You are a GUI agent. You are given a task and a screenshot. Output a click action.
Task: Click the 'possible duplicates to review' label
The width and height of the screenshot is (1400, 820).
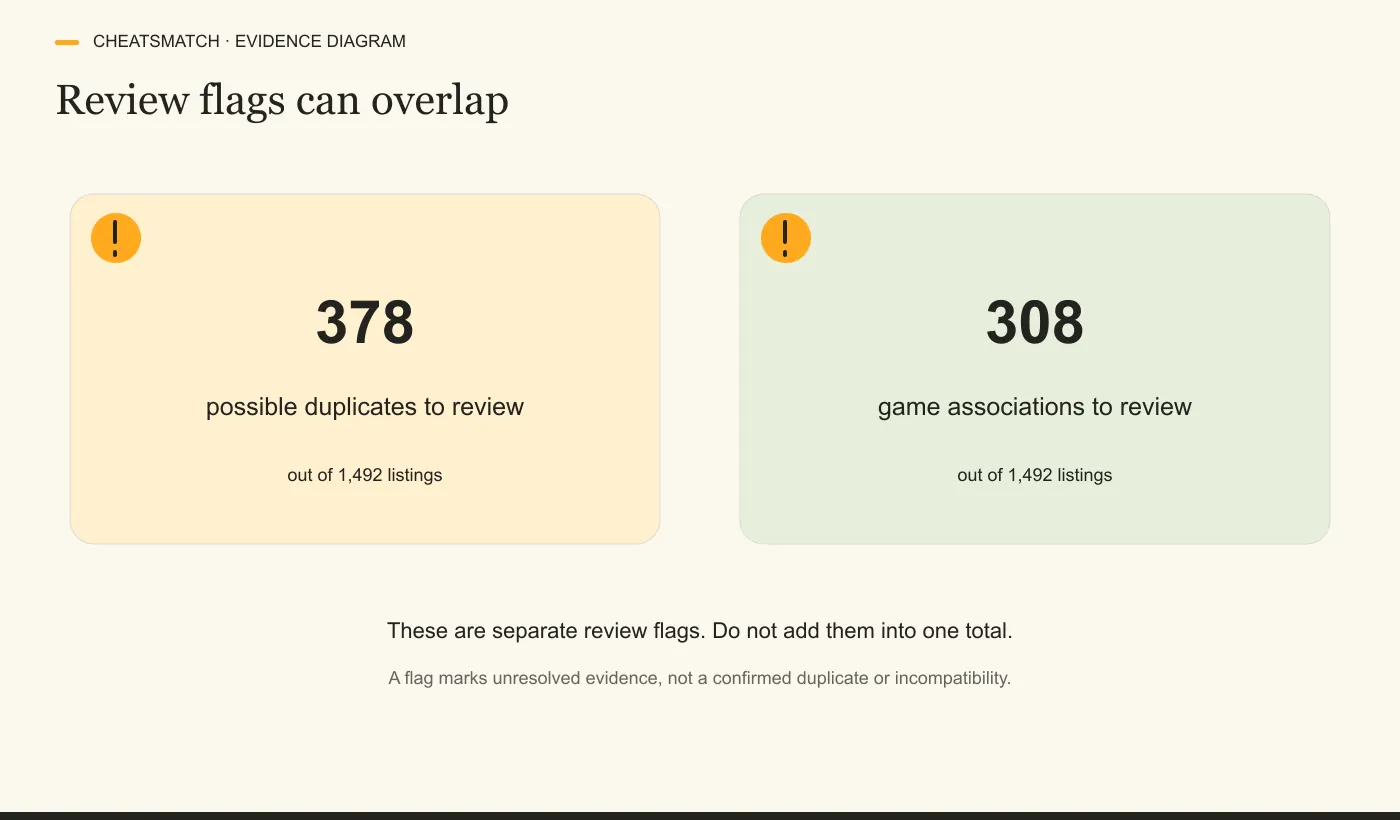point(365,407)
